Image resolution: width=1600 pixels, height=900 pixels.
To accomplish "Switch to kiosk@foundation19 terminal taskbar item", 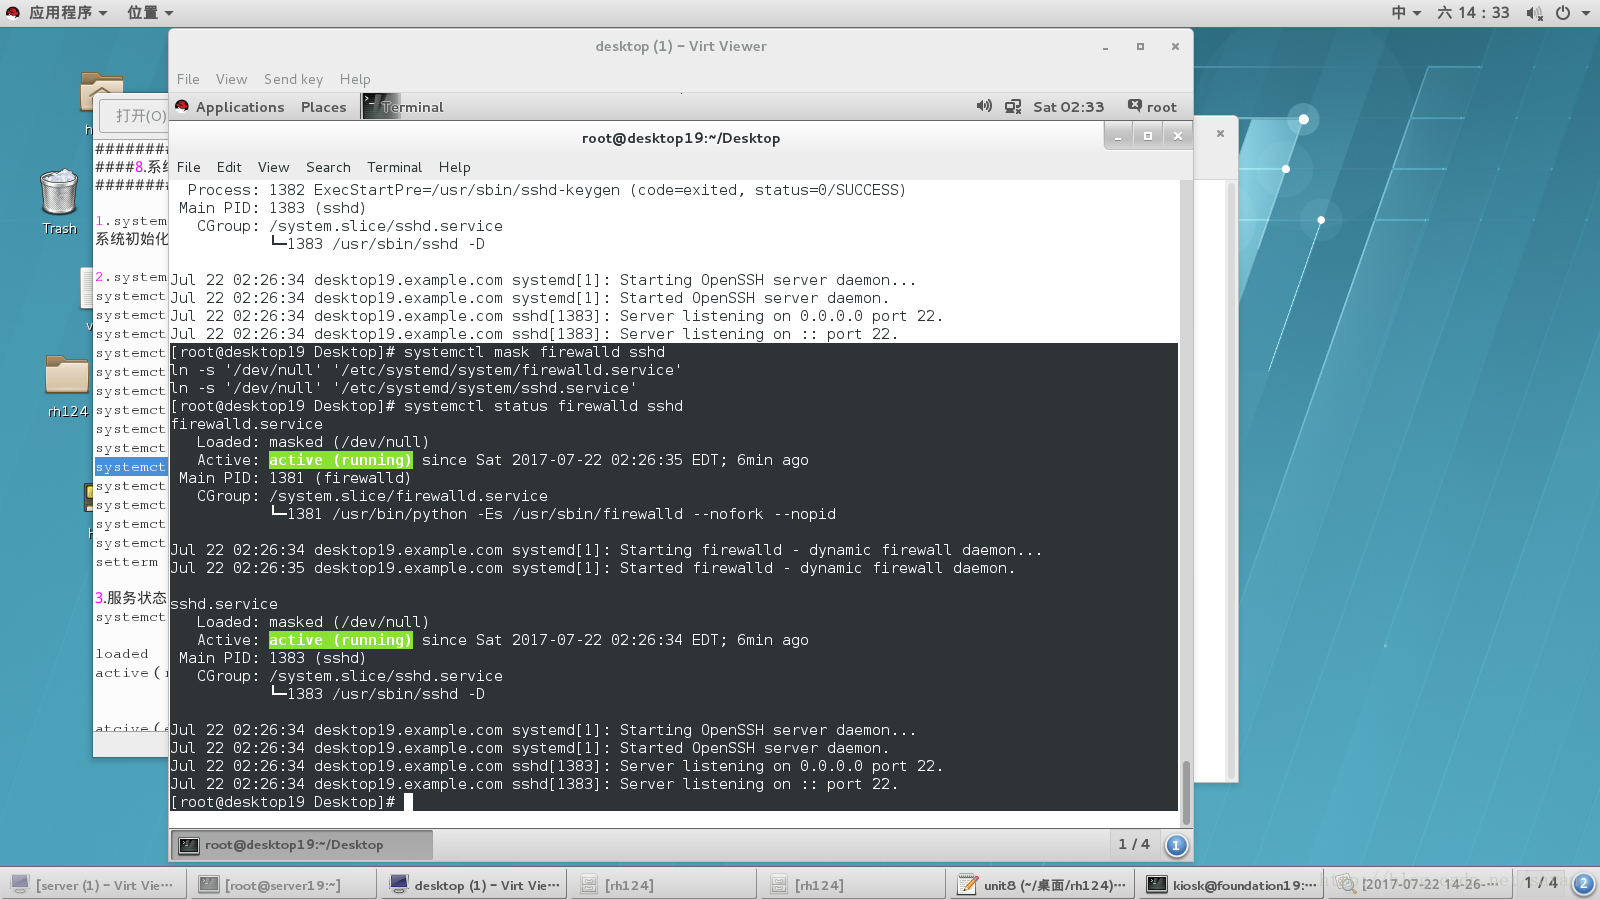I will 1231,885.
